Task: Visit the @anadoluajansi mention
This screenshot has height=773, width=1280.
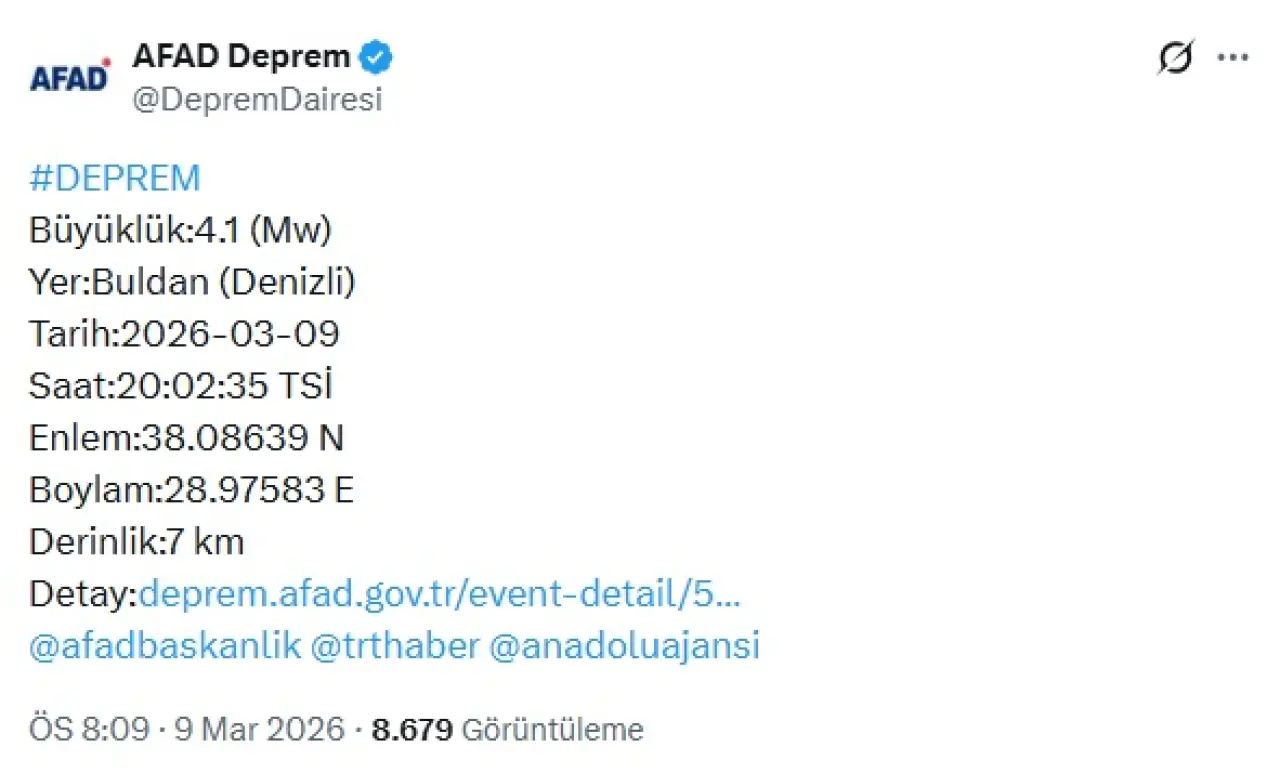Action: 625,646
